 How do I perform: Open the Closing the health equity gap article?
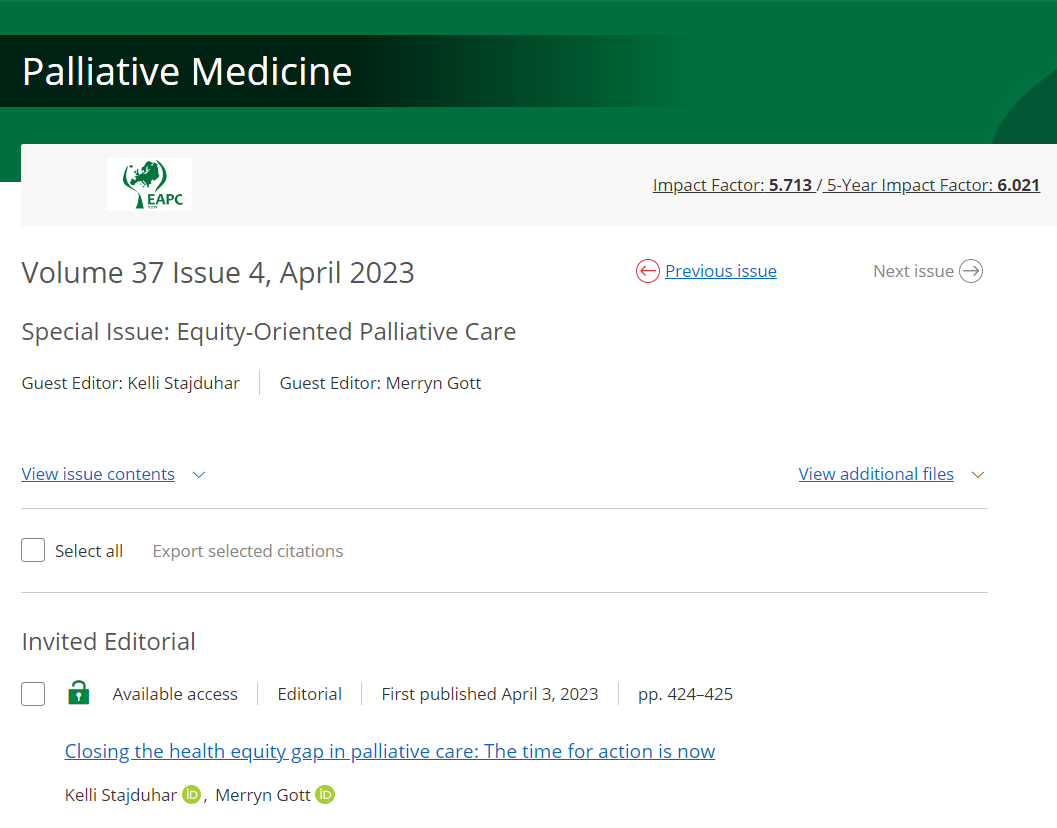(x=390, y=751)
